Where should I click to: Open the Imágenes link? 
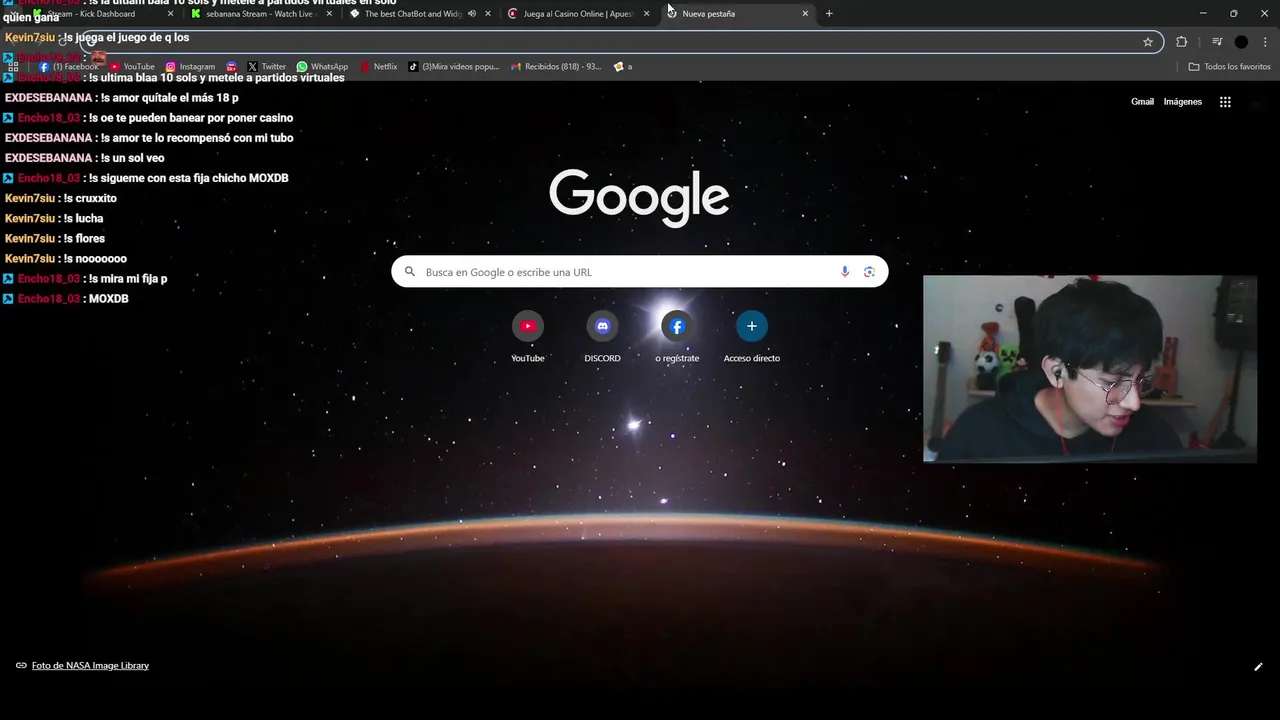pos(1182,102)
